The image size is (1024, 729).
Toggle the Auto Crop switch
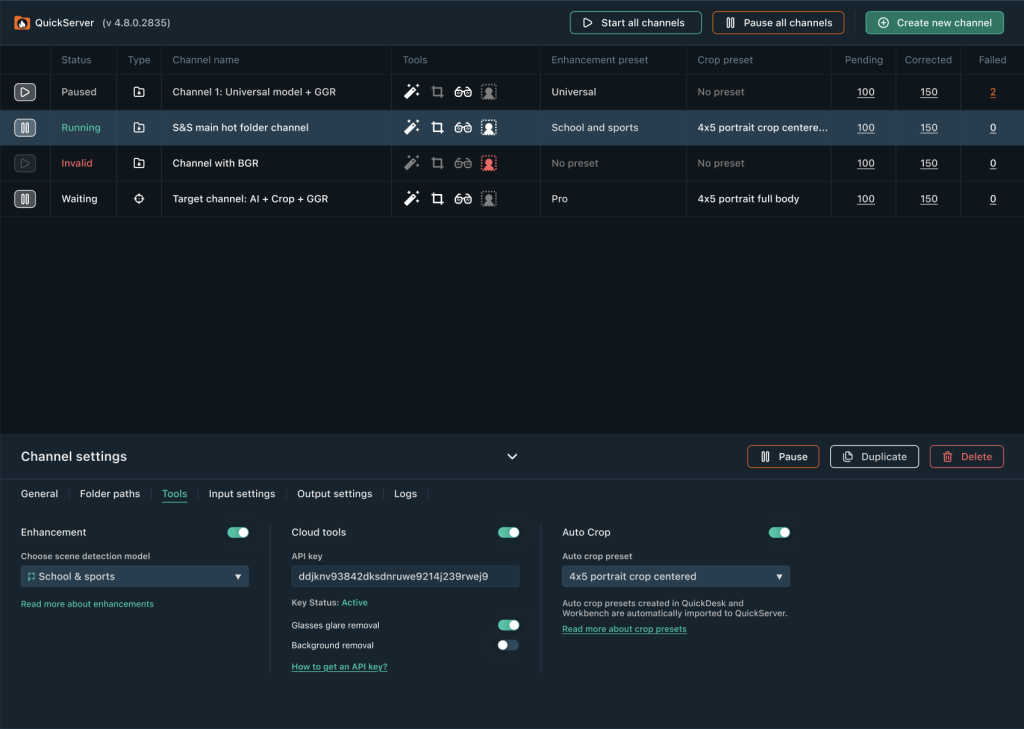[x=779, y=532]
